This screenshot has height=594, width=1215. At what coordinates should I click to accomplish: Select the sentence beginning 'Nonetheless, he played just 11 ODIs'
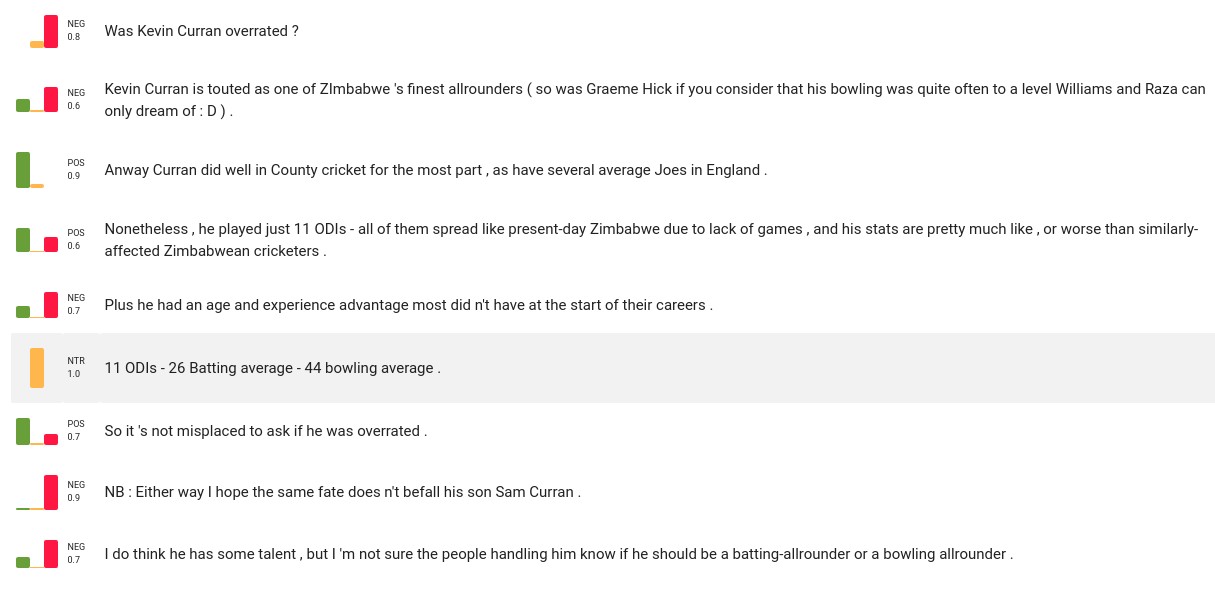(650, 240)
